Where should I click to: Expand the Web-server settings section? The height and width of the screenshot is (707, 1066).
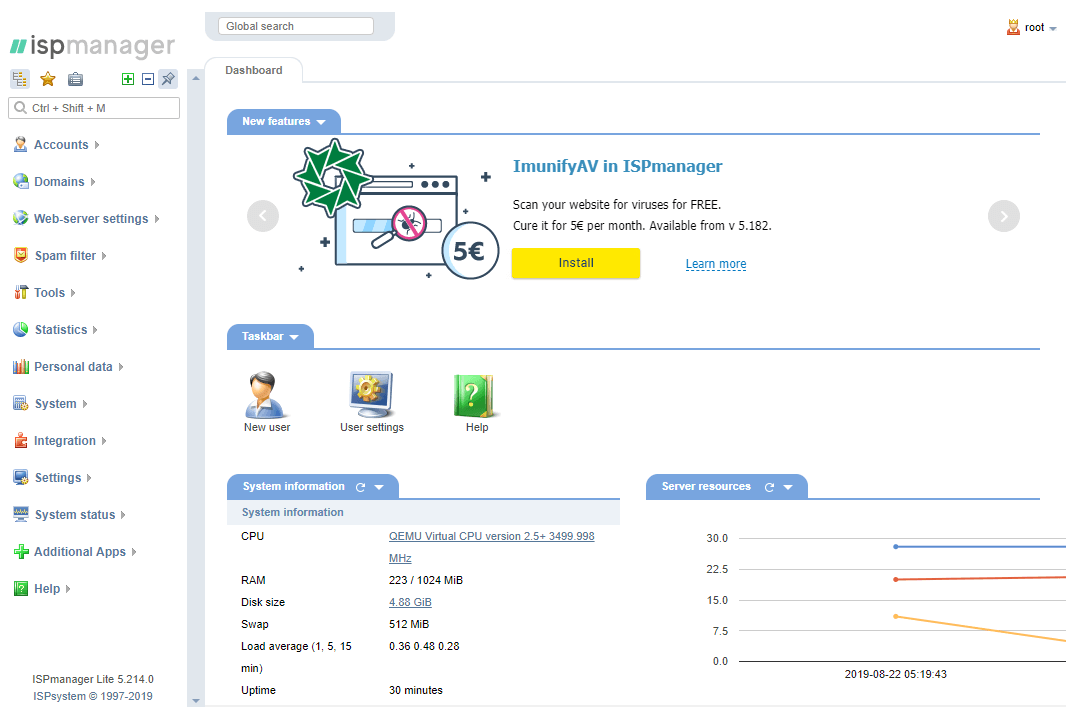pos(157,219)
